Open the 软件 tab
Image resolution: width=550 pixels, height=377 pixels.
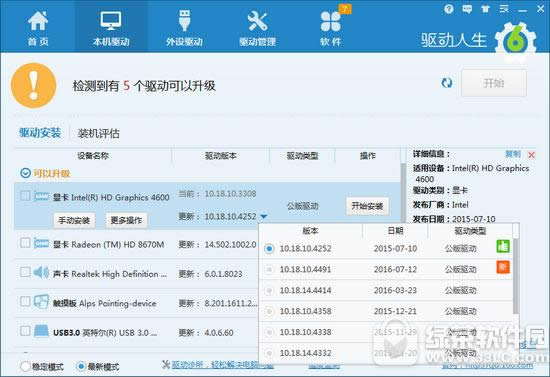point(330,28)
